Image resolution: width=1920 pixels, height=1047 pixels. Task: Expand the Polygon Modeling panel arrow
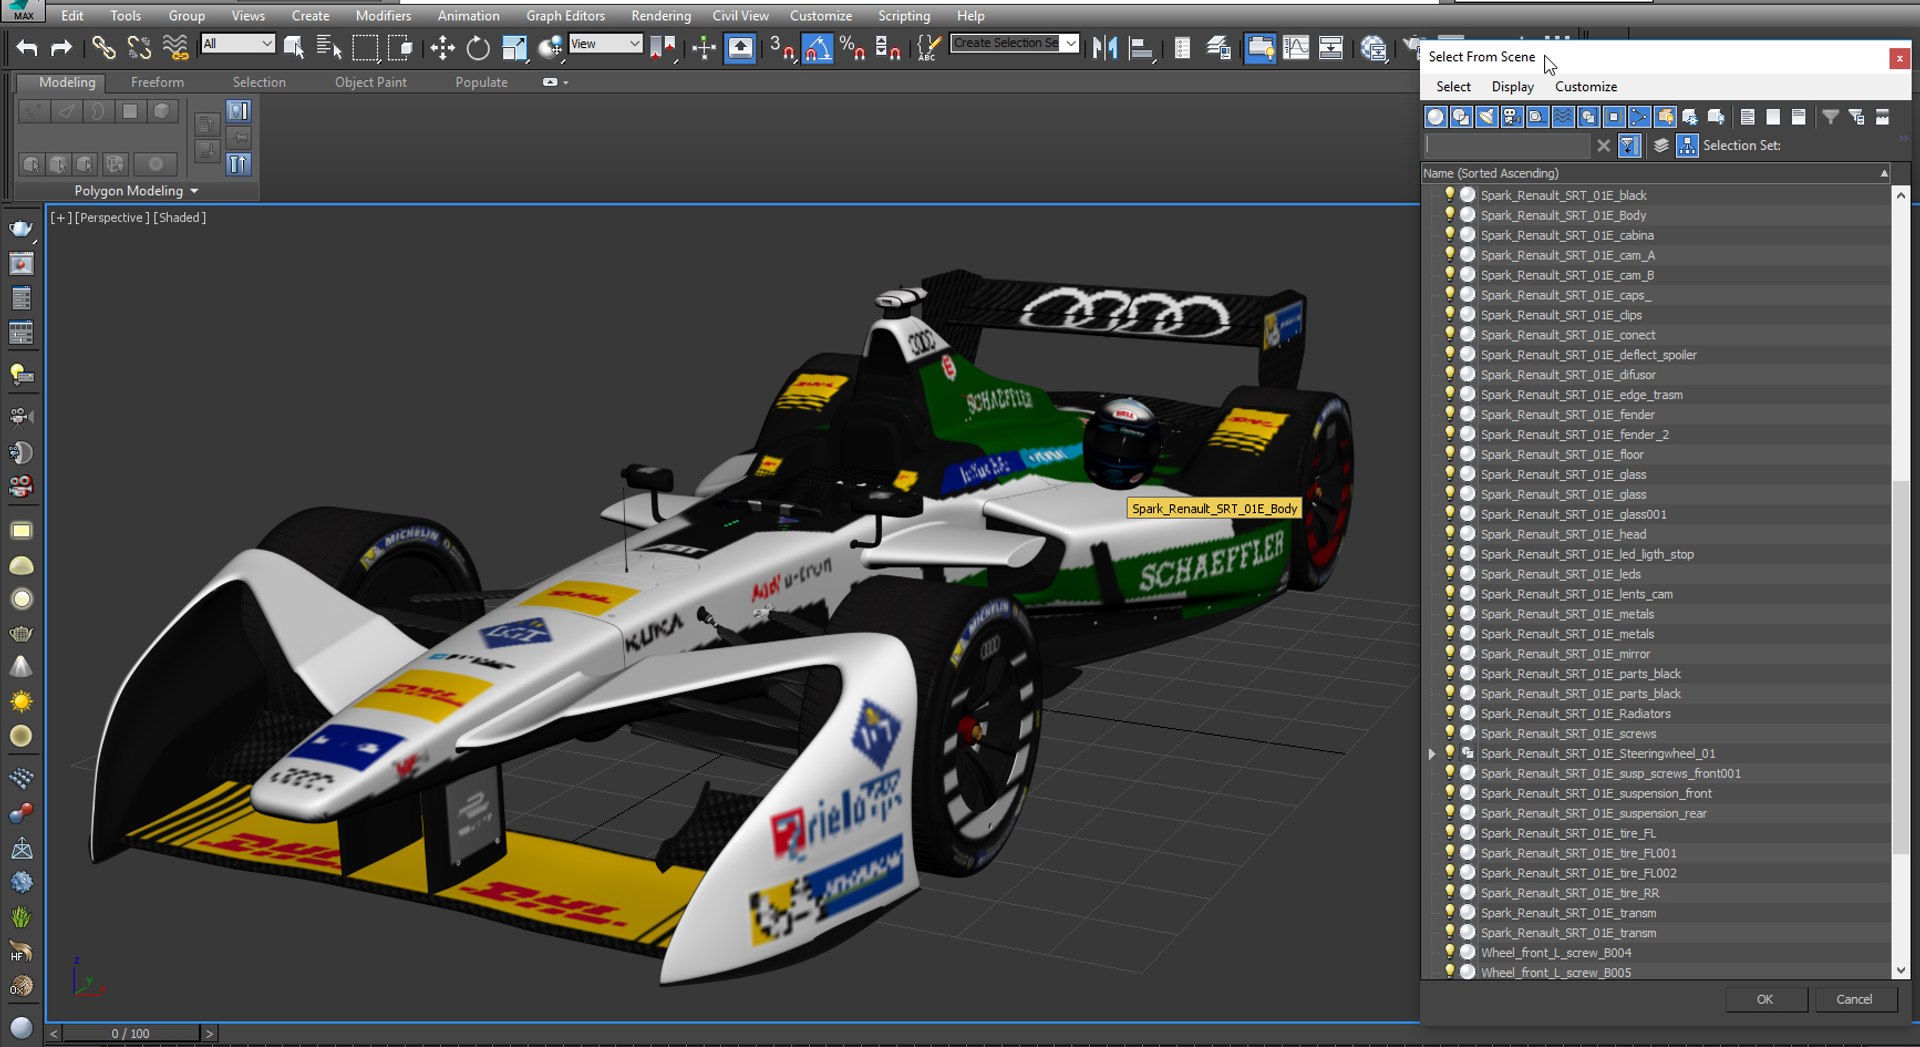[194, 191]
